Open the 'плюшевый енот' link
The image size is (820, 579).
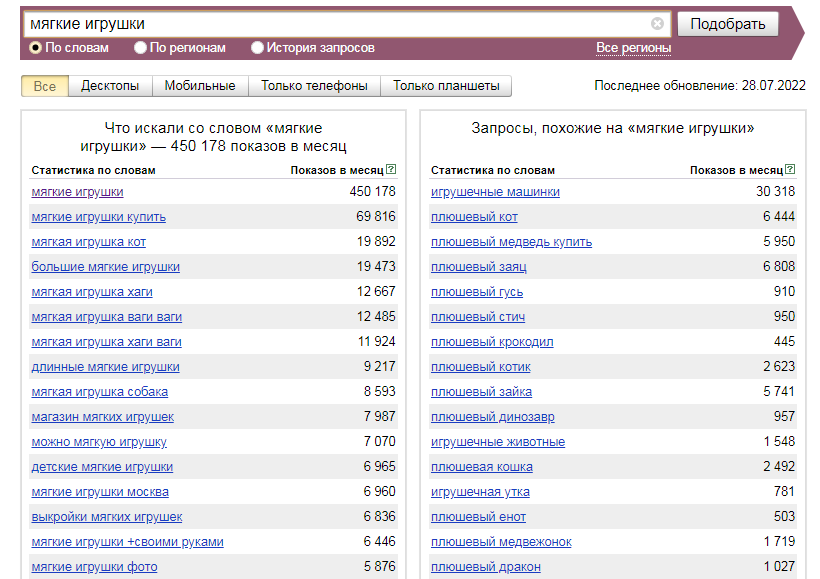point(479,517)
